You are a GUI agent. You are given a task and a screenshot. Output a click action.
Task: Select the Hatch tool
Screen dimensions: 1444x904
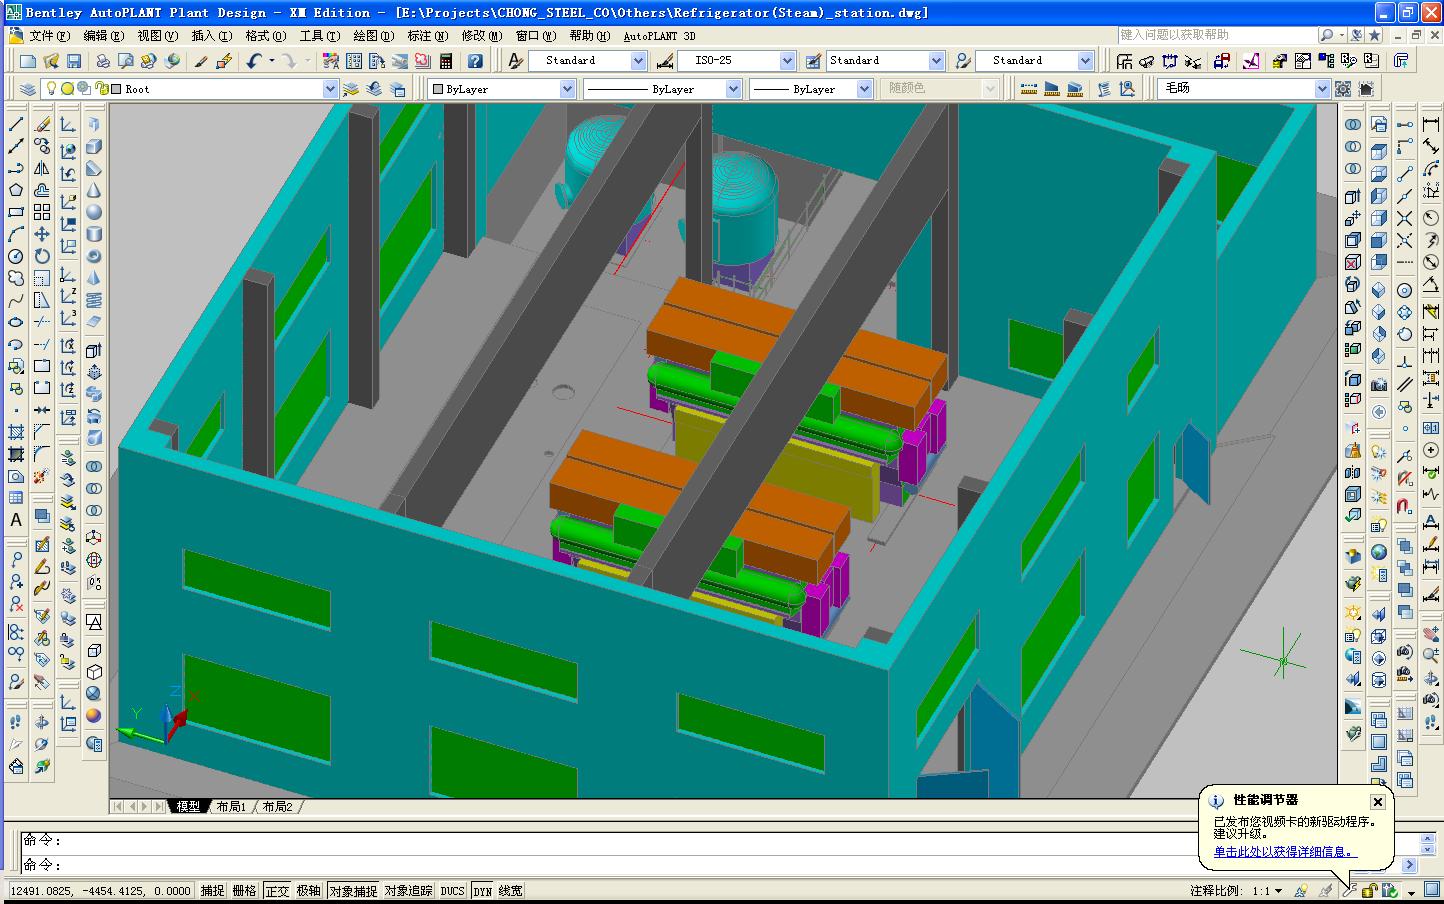coord(16,432)
